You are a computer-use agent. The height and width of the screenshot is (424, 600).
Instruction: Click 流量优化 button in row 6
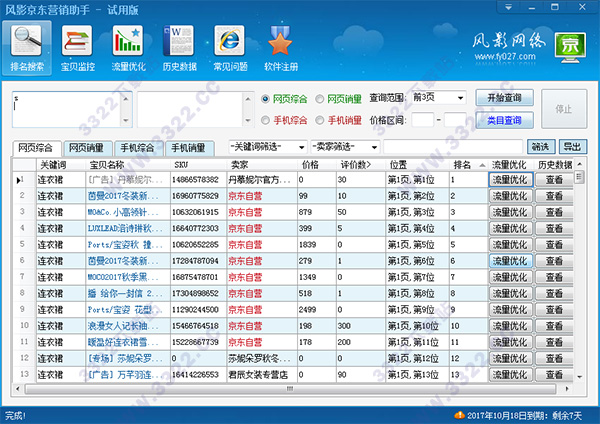(511, 261)
